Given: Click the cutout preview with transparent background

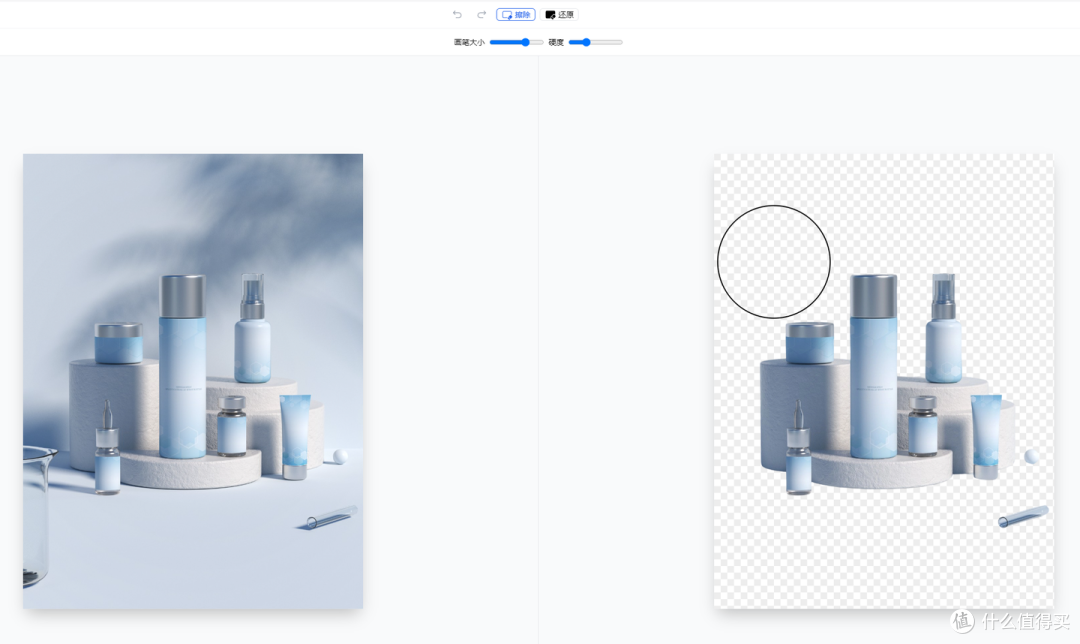Looking at the screenshot, I should 884,381.
